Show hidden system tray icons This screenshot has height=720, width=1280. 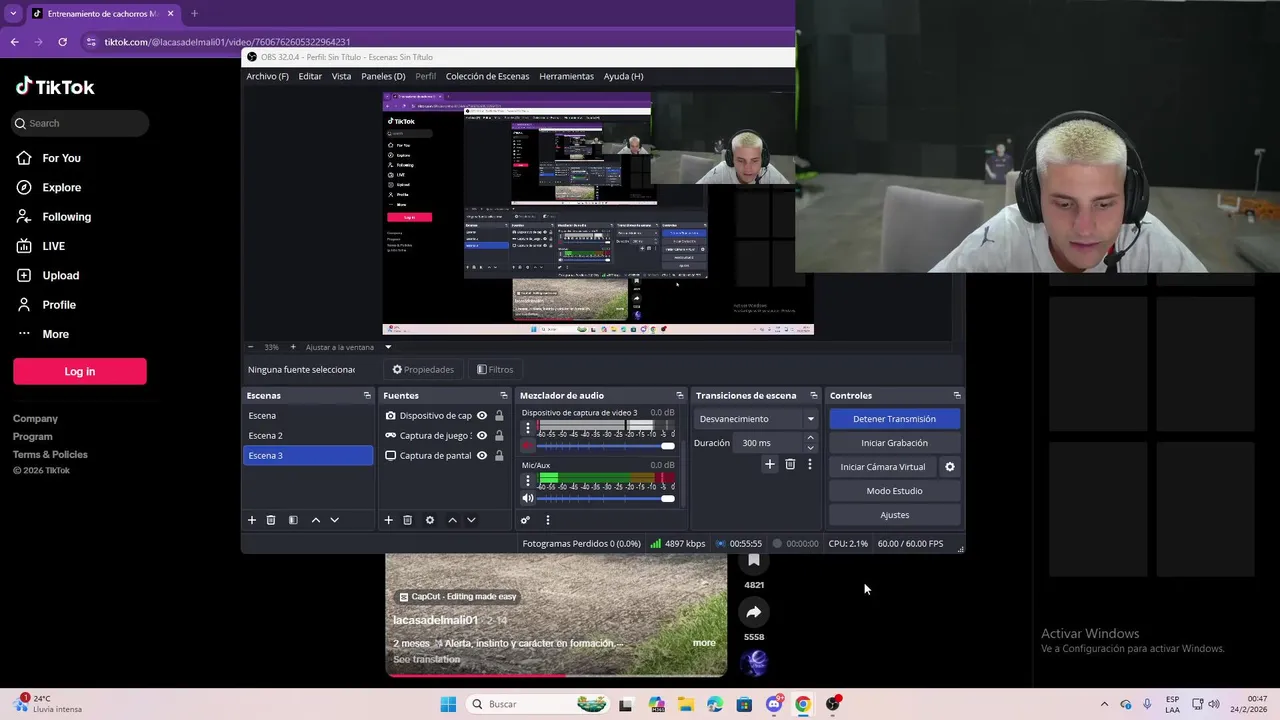click(x=1104, y=704)
